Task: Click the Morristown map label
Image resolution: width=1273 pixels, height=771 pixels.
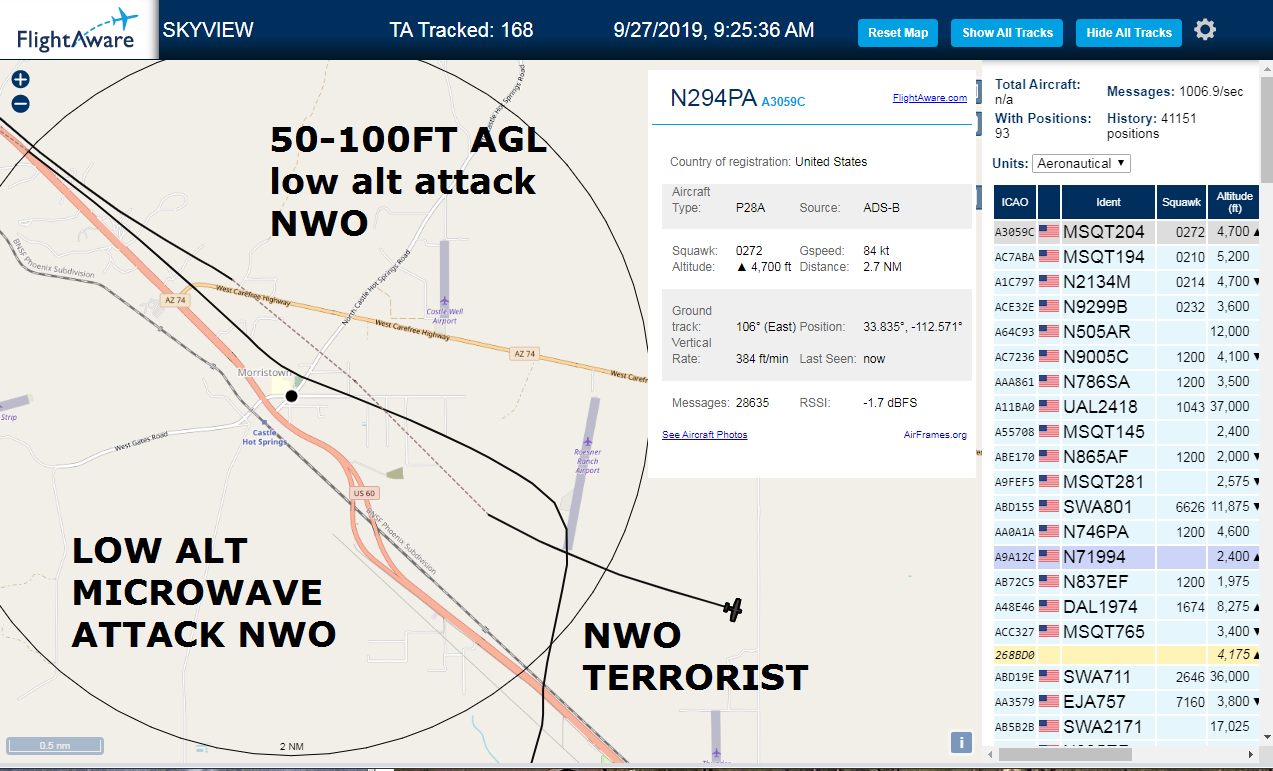Action: pyautogui.click(x=263, y=373)
